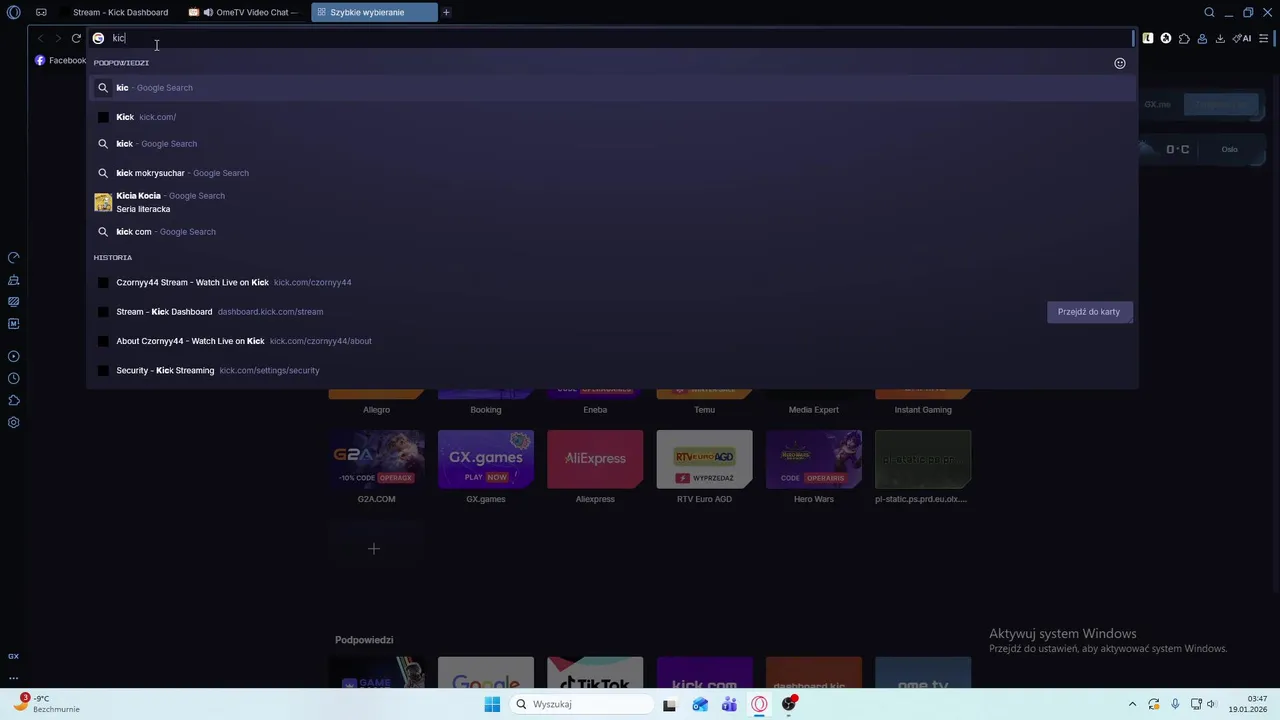Open Security - Kick Streaming history entry
1280x720 pixels.
pyautogui.click(x=614, y=370)
